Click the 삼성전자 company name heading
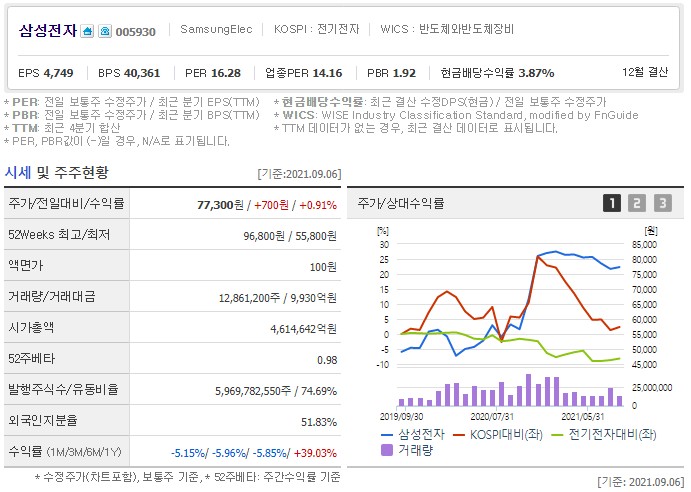Viewport: 691px width, 492px height. tap(48, 30)
